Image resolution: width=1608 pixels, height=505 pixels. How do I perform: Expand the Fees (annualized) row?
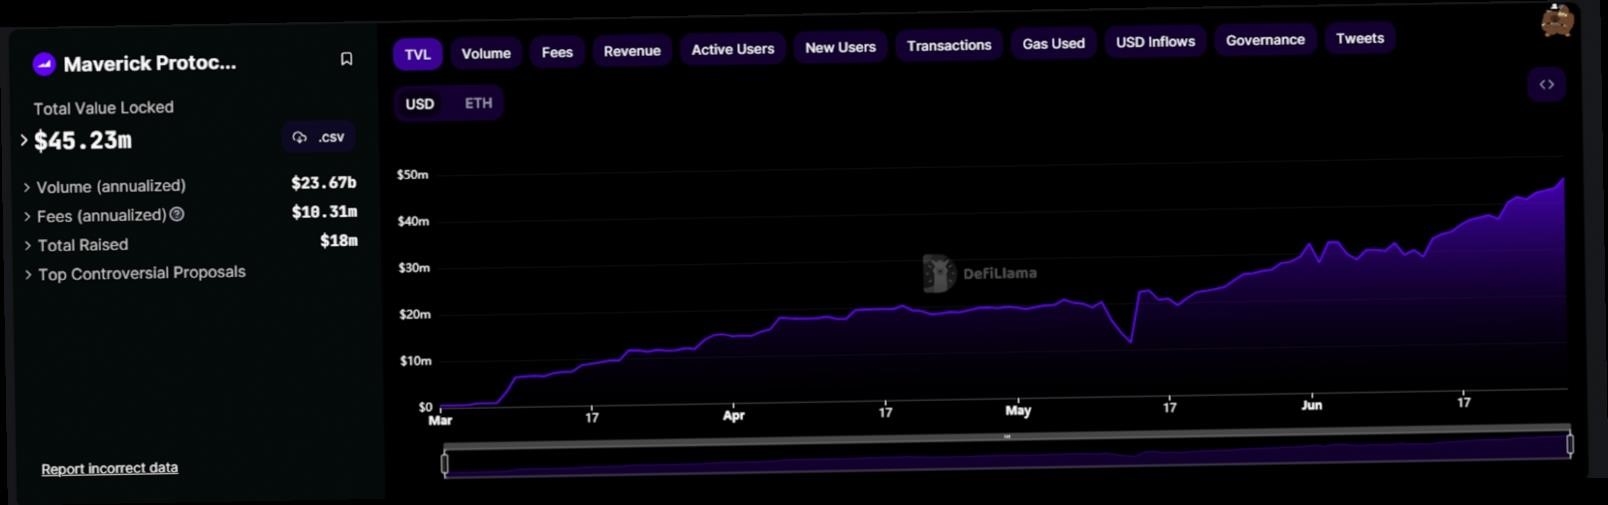(x=27, y=216)
